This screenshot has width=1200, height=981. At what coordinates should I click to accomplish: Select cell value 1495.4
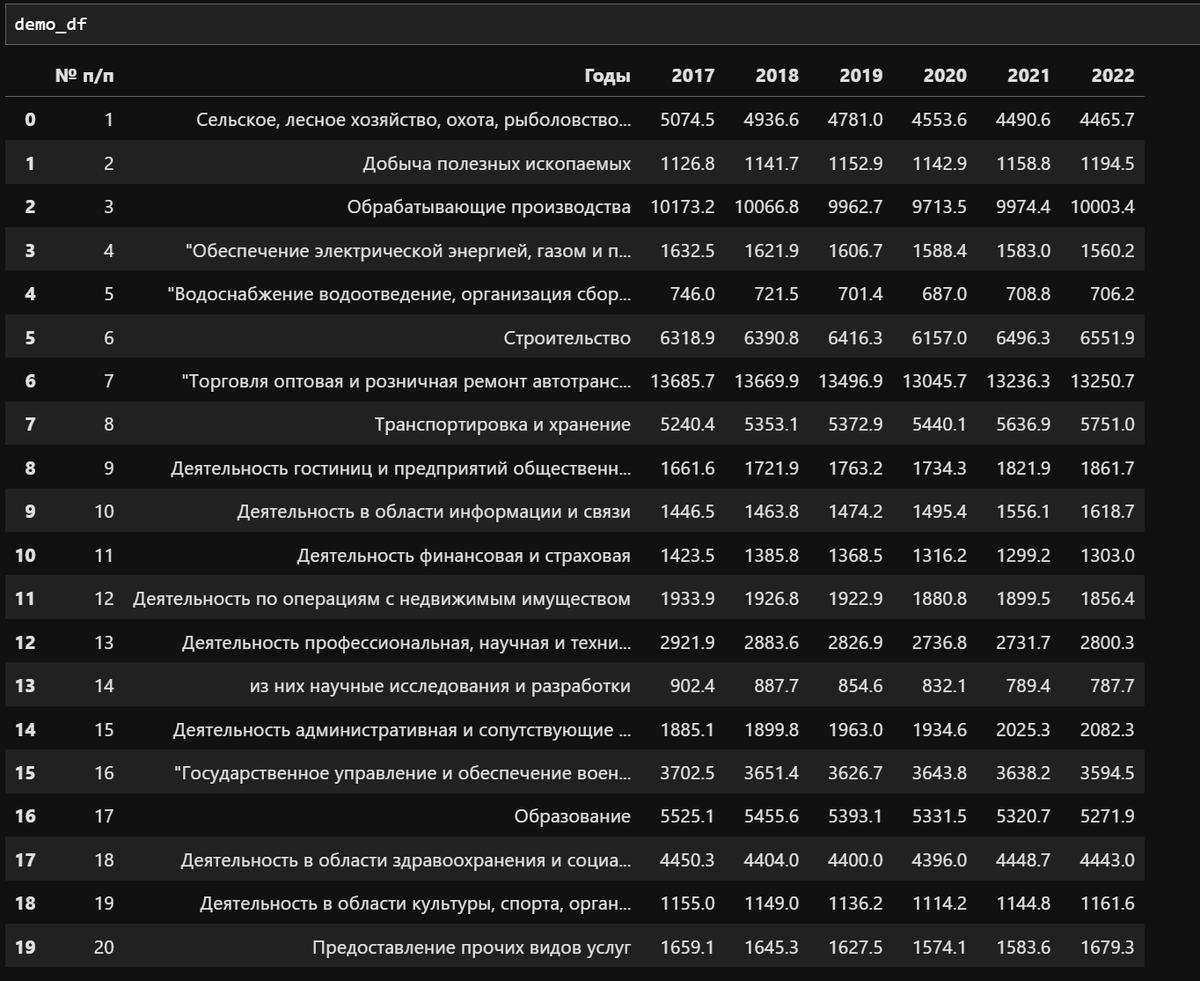tap(940, 512)
